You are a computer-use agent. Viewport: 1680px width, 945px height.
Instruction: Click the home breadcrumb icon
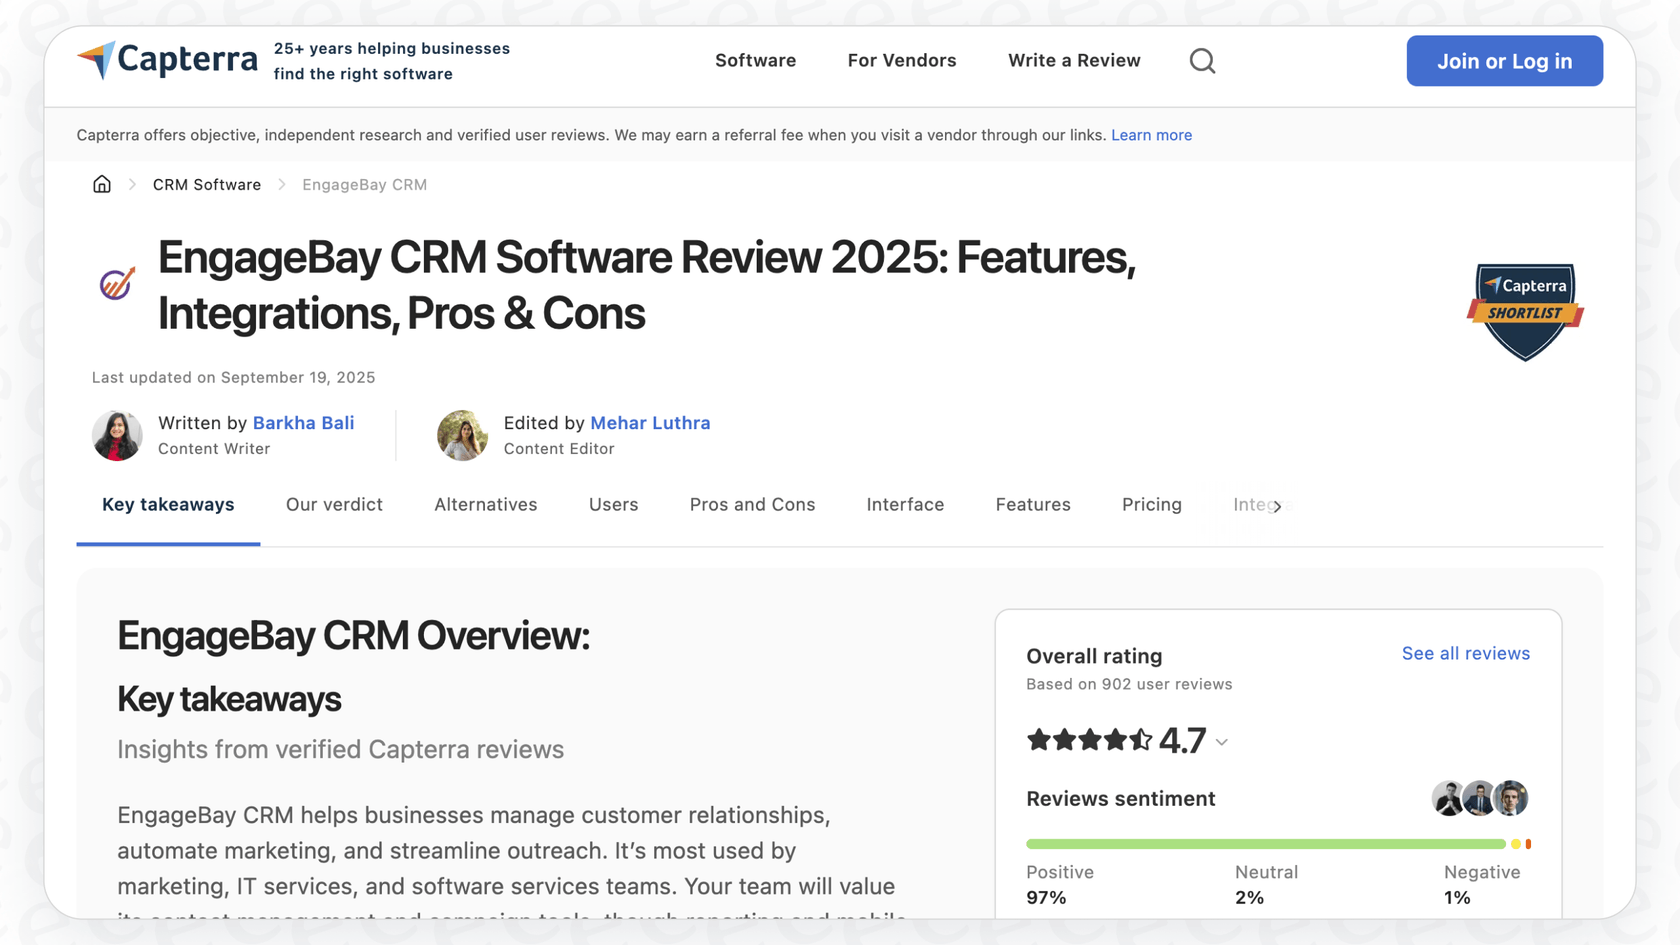(101, 183)
